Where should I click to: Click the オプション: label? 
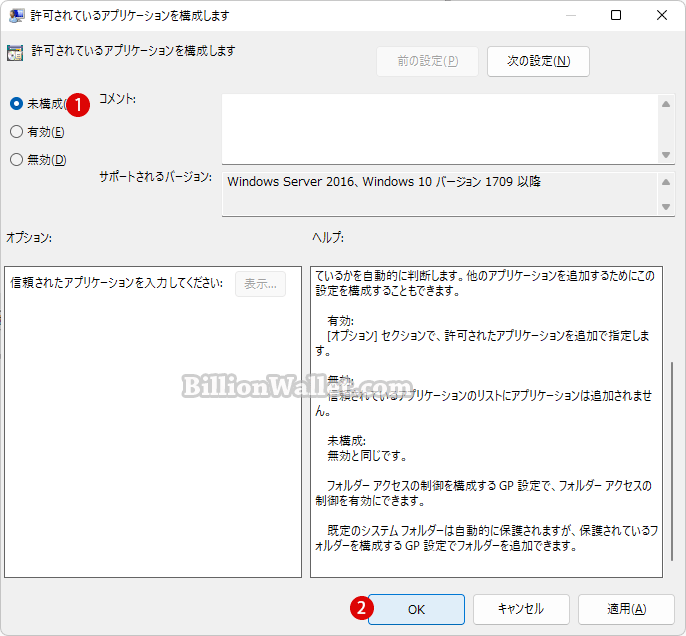[x=29, y=238]
